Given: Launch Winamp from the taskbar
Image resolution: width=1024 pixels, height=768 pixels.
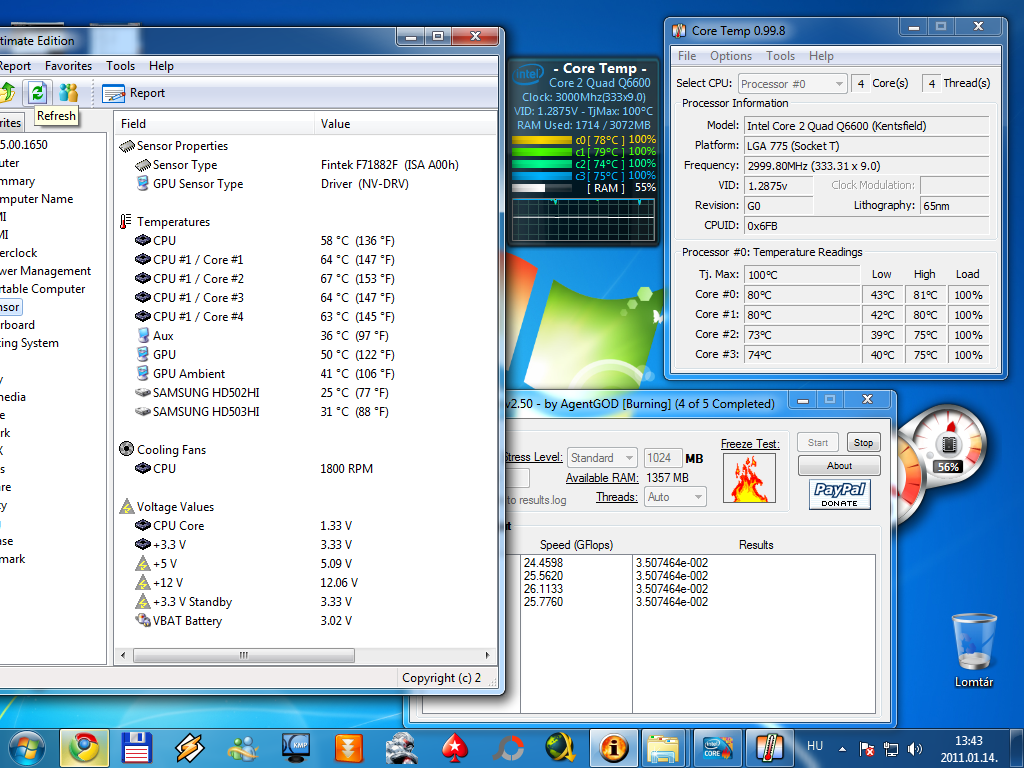Looking at the screenshot, I should pos(189,748).
